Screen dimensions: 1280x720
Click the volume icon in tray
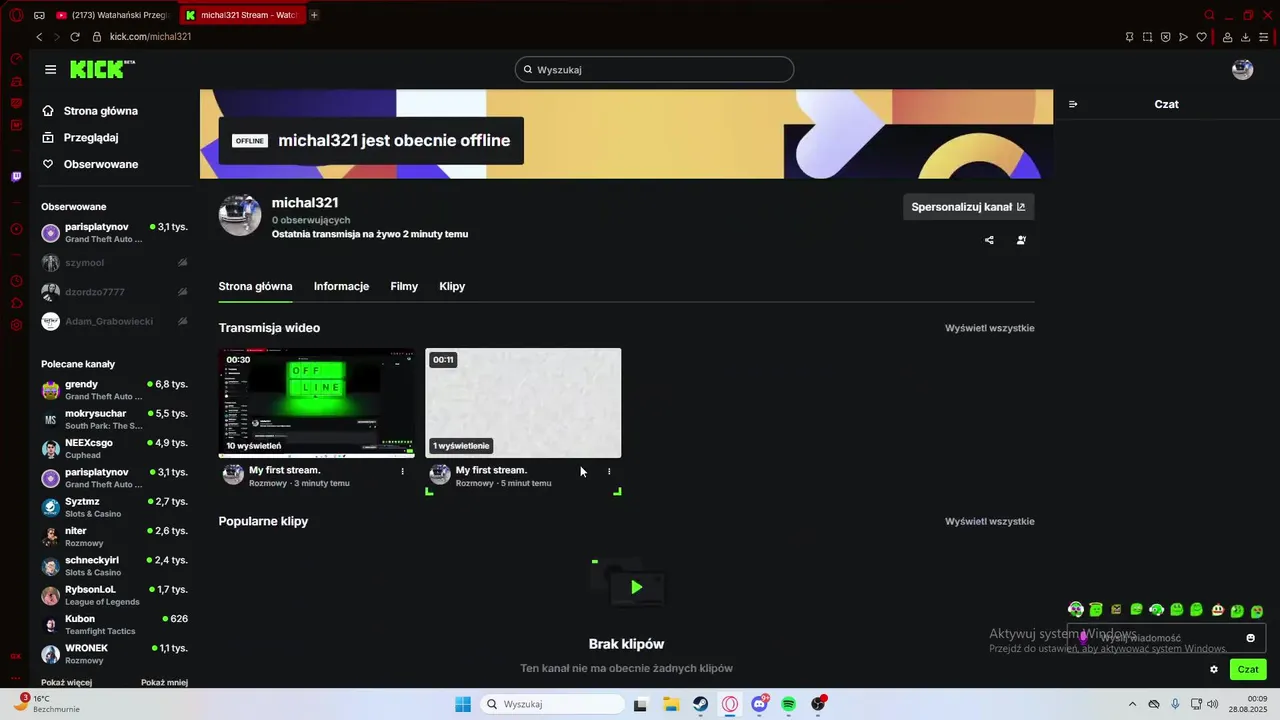click(1213, 704)
